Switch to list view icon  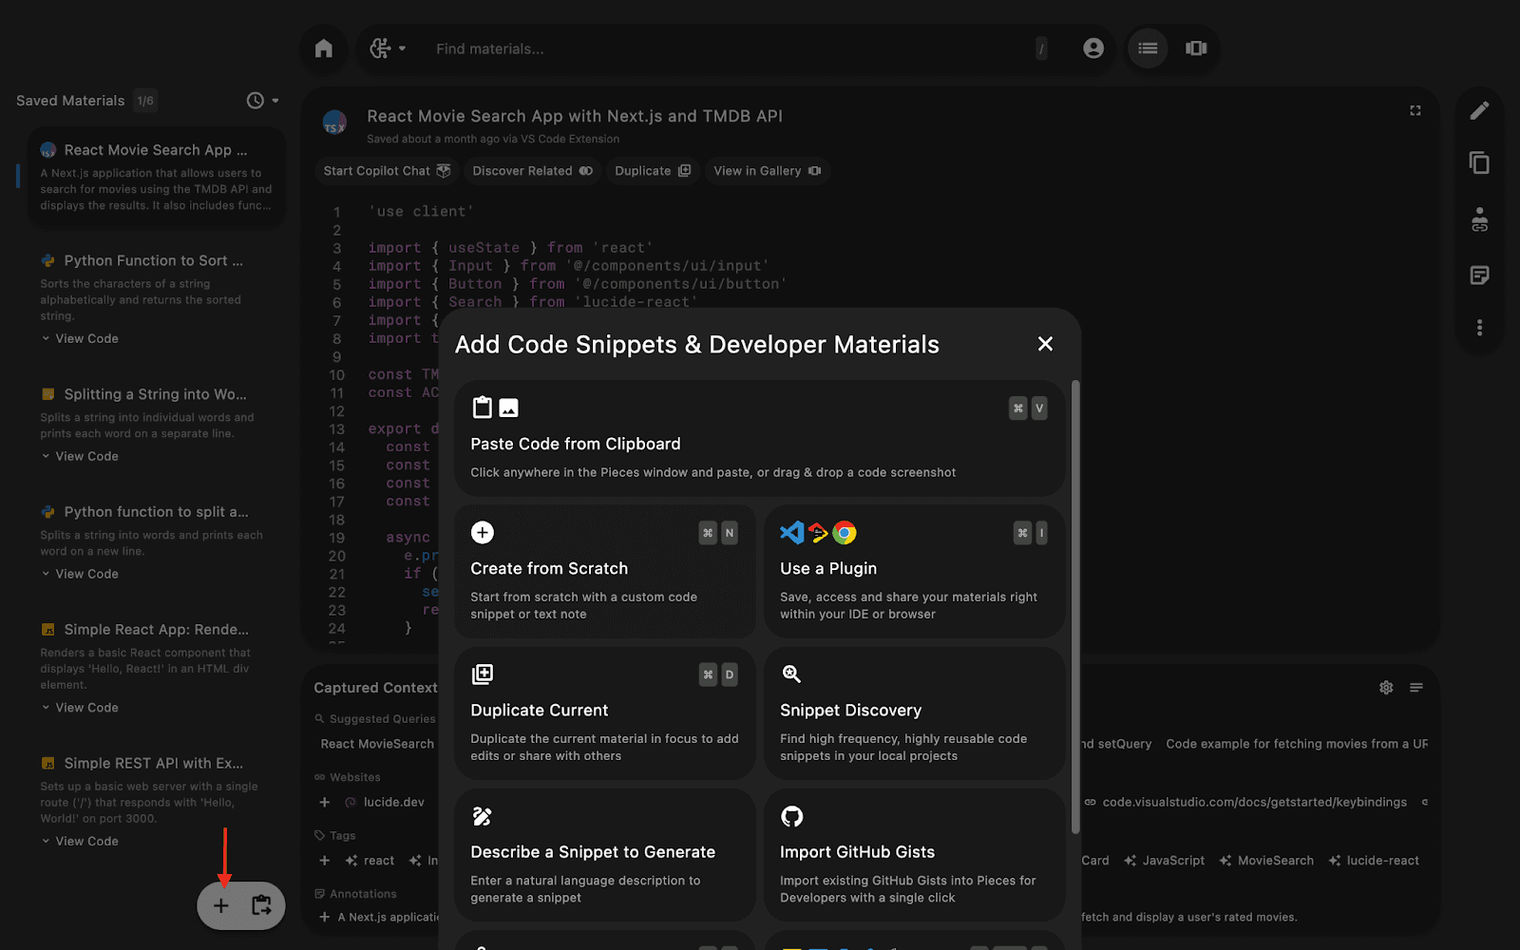pyautogui.click(x=1148, y=48)
